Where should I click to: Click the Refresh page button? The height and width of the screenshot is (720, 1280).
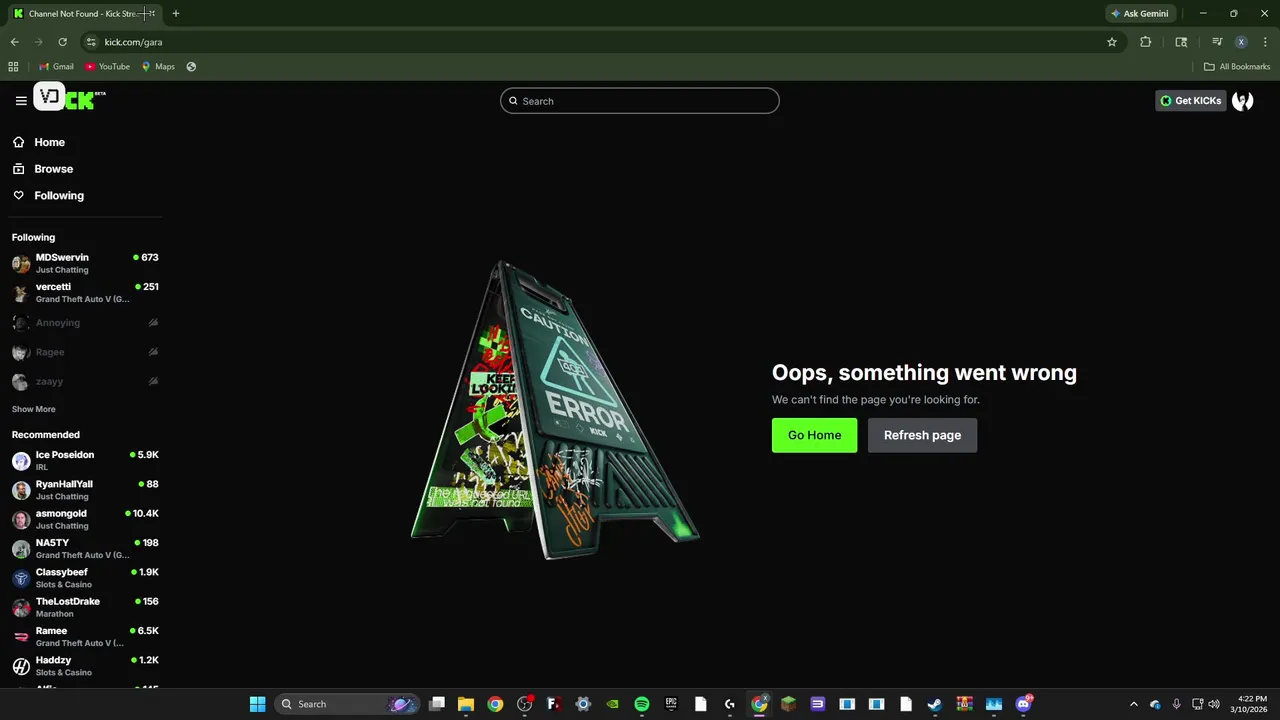click(x=922, y=435)
